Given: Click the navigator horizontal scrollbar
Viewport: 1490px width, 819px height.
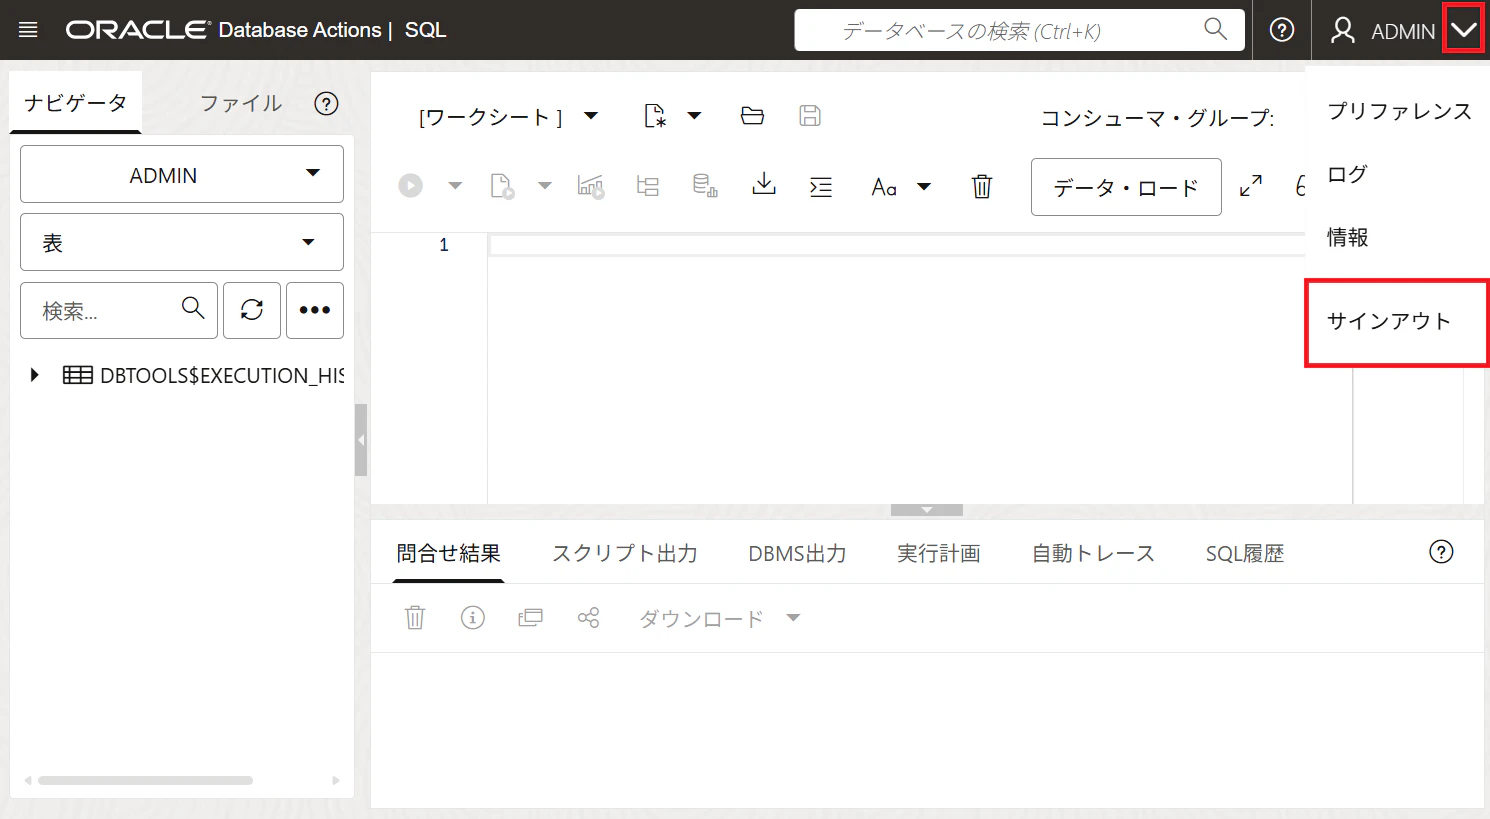Looking at the screenshot, I should 146,780.
